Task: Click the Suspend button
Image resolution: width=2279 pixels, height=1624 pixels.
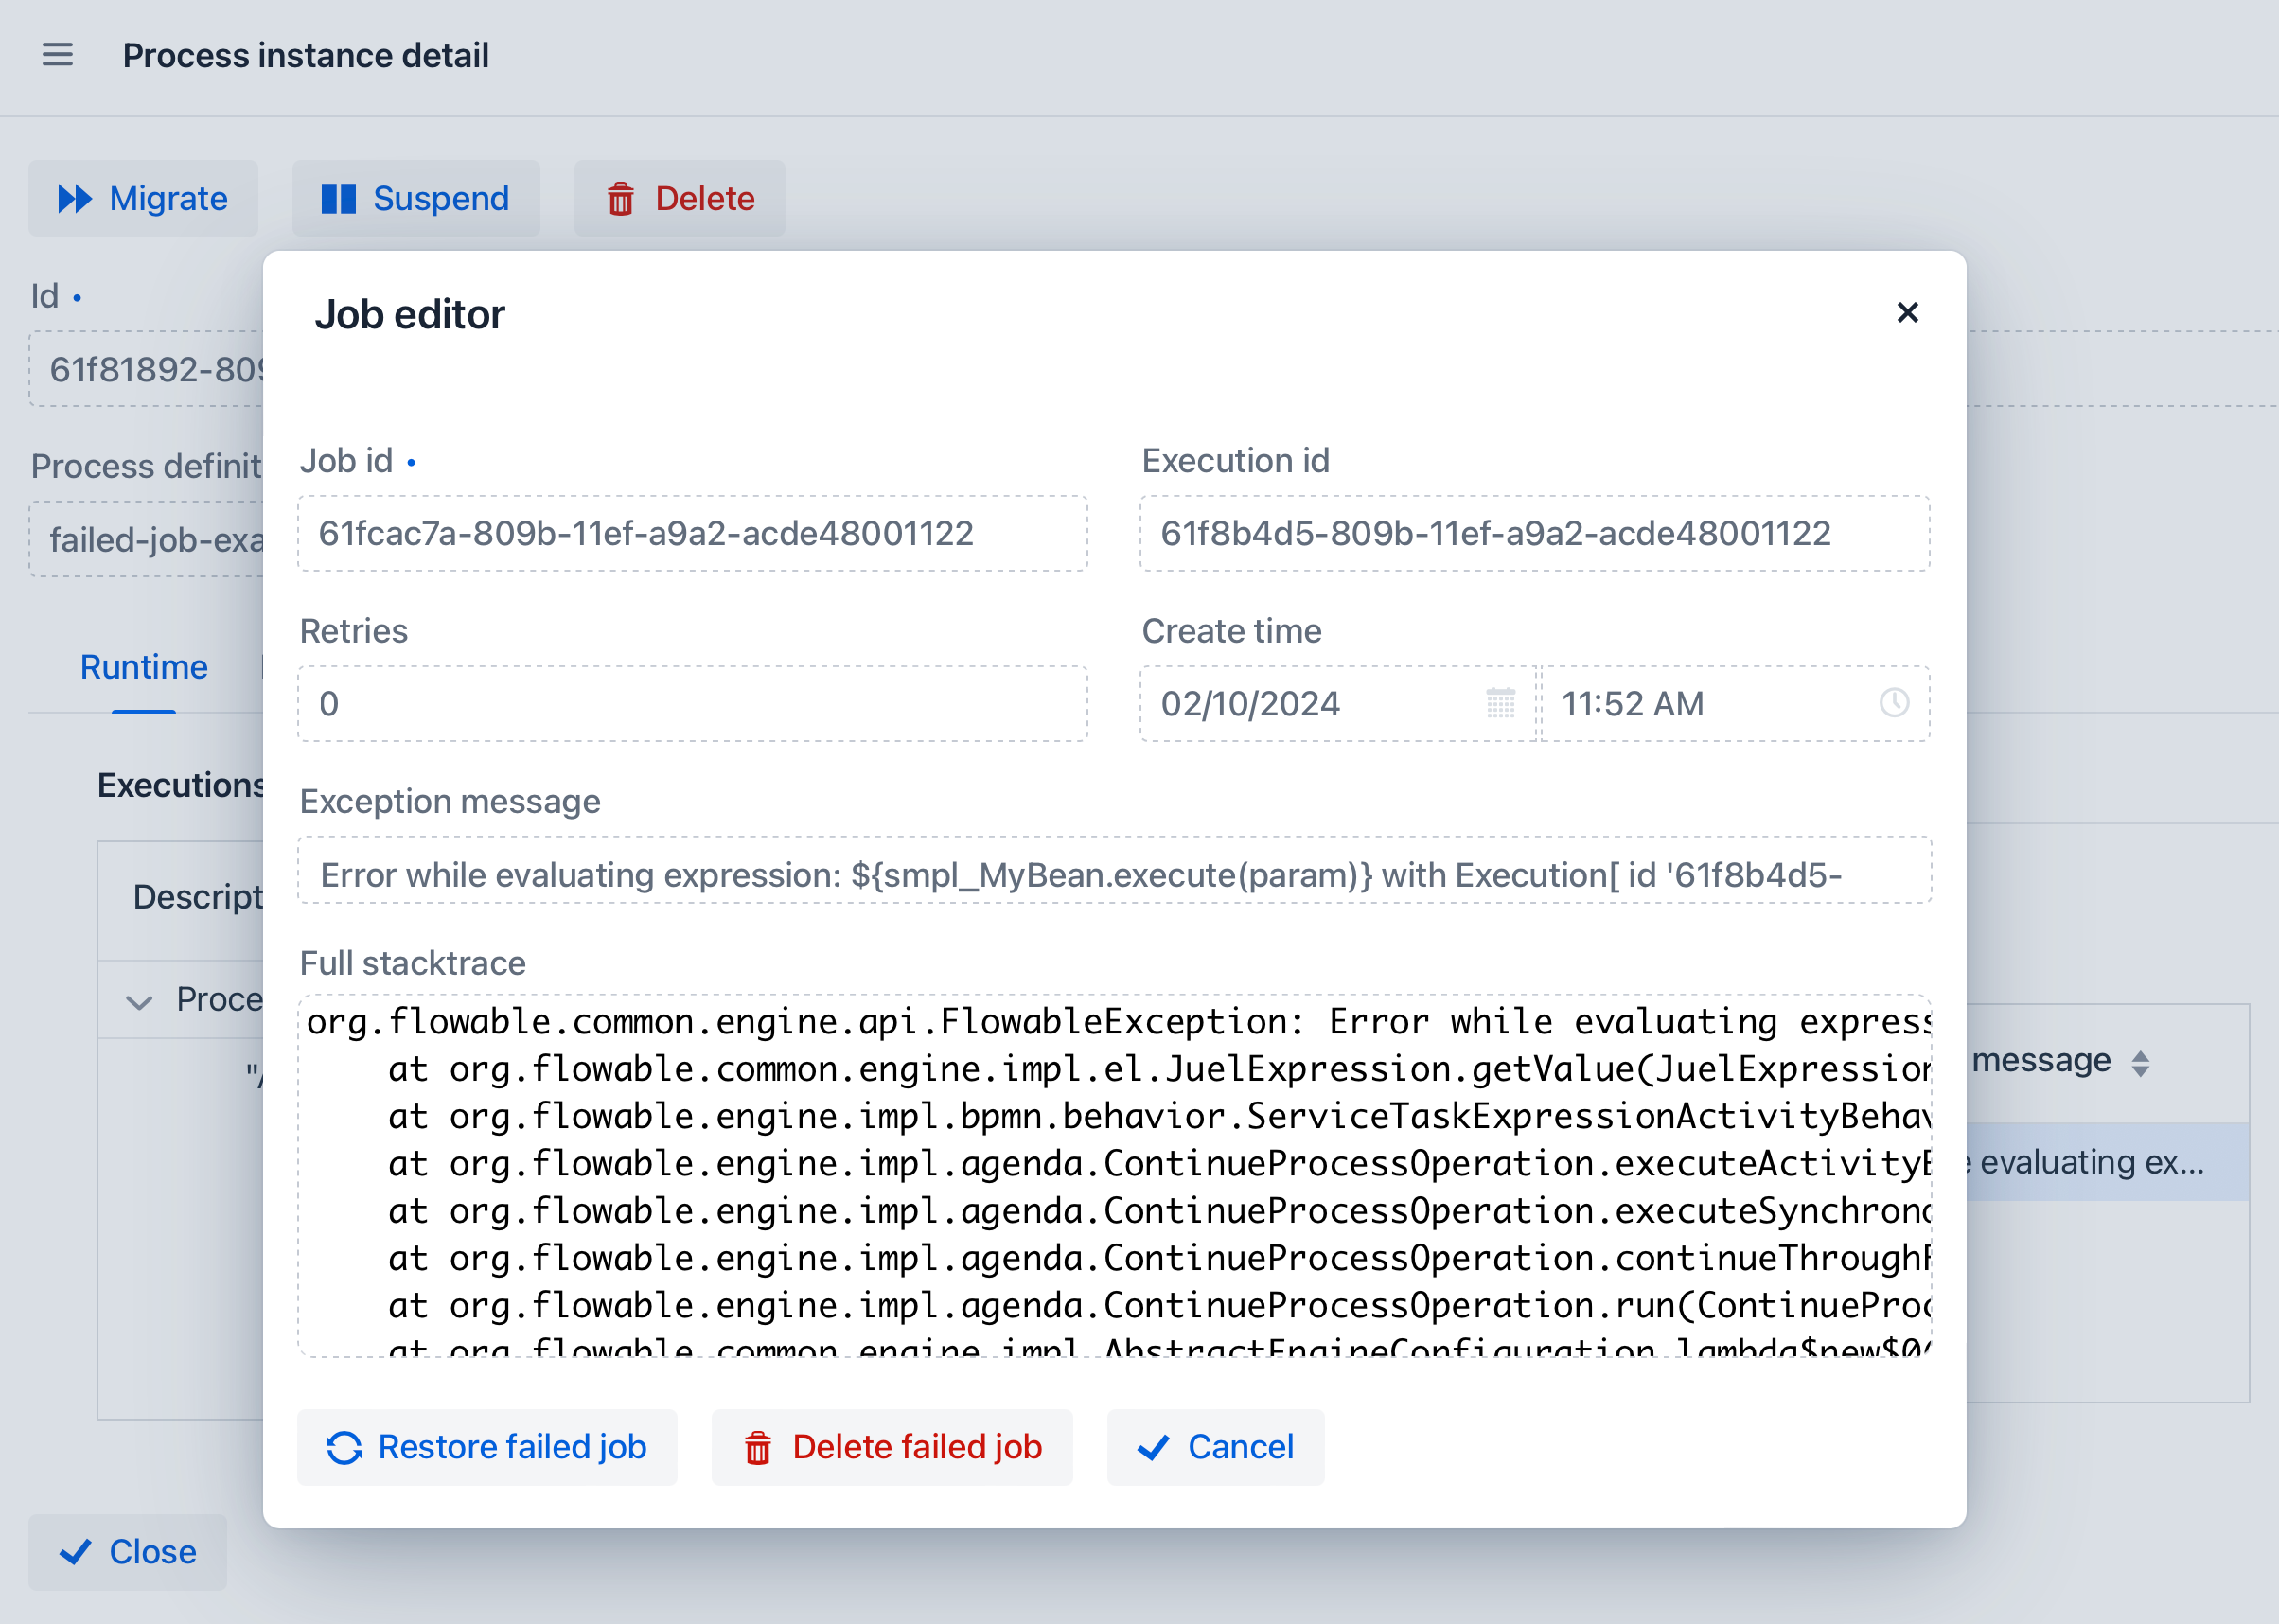Action: [x=416, y=198]
